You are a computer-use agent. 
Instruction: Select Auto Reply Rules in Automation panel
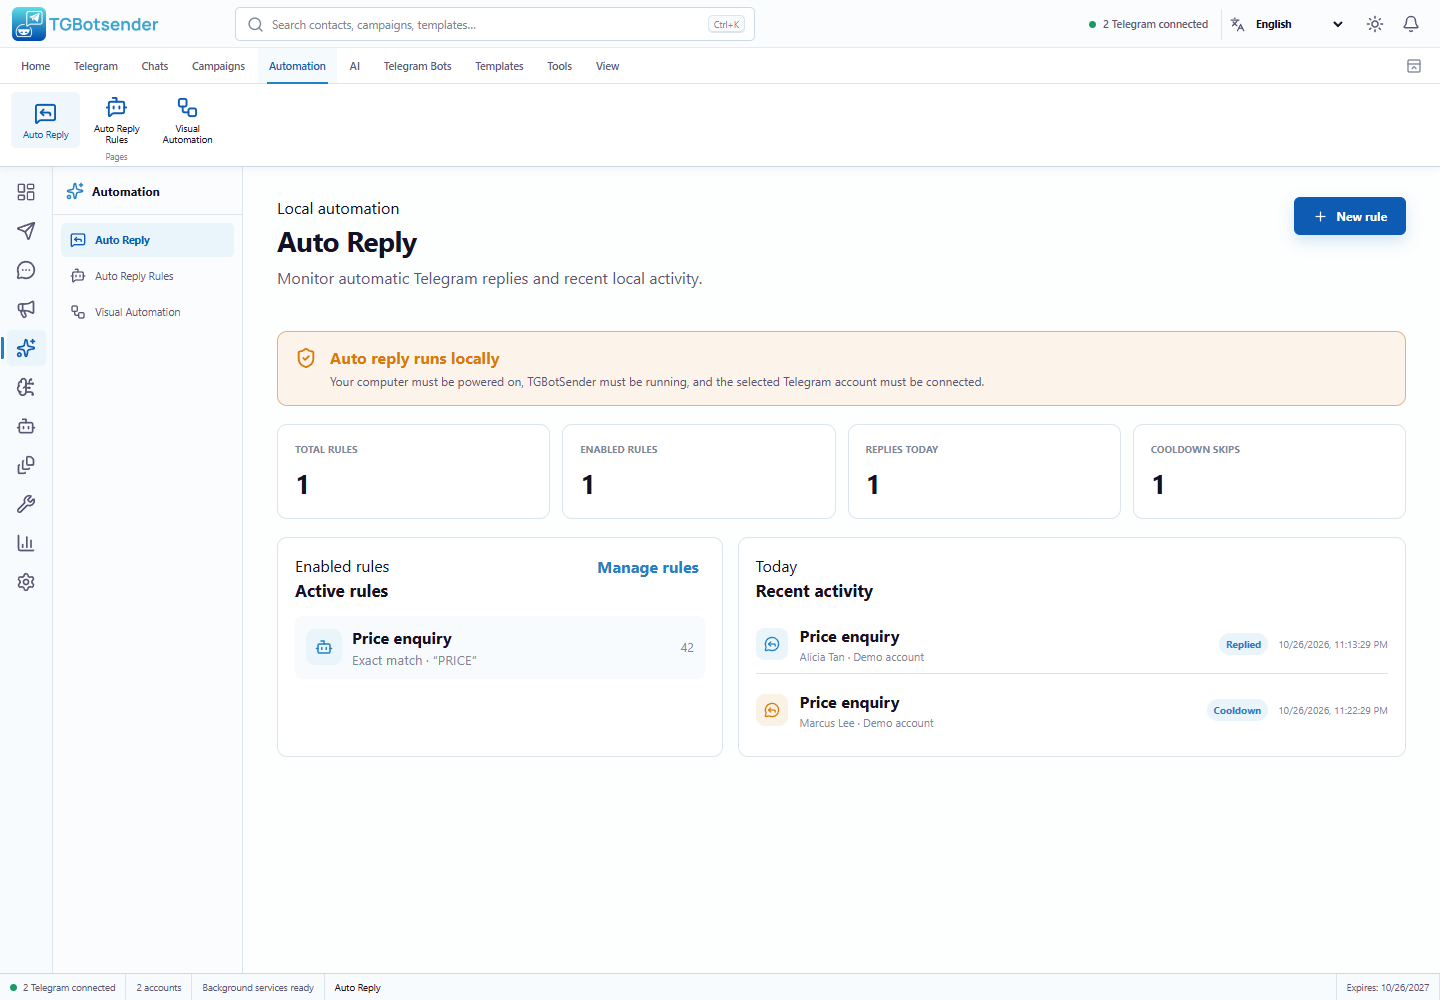click(147, 276)
